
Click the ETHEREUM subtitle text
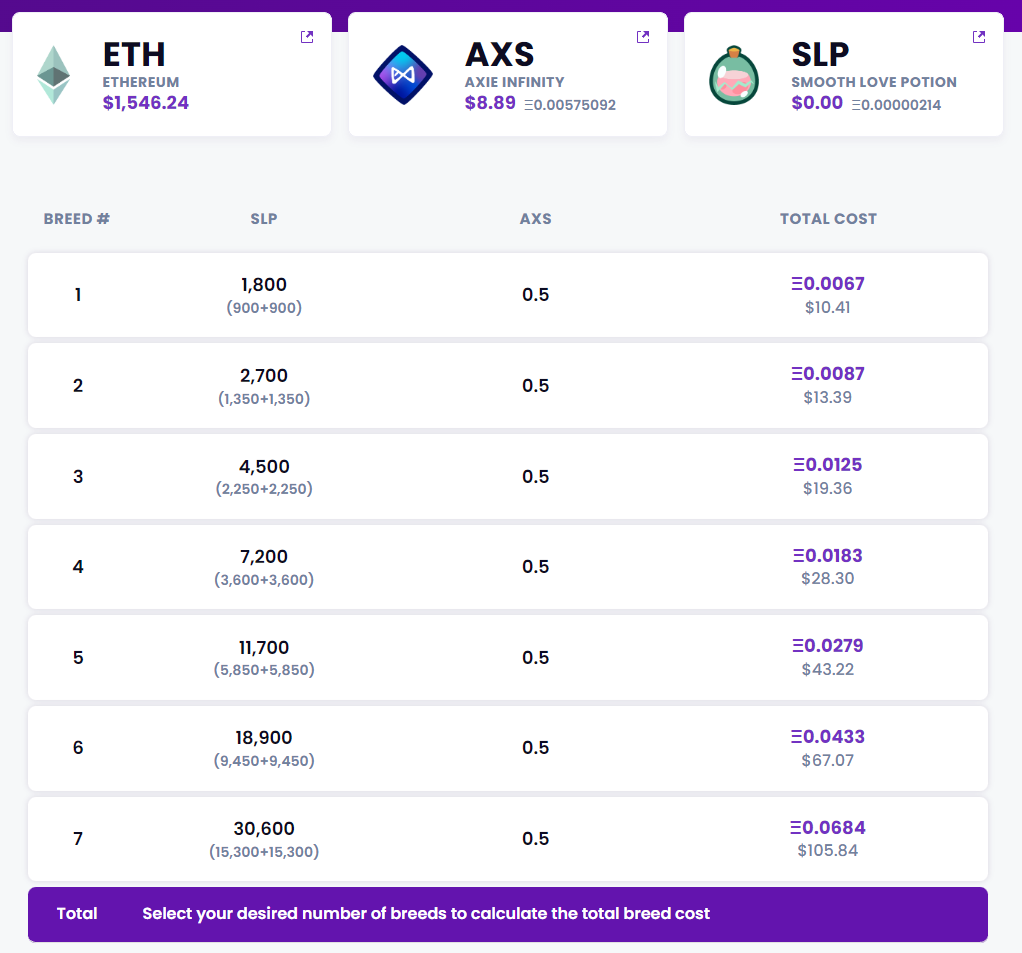pos(141,82)
